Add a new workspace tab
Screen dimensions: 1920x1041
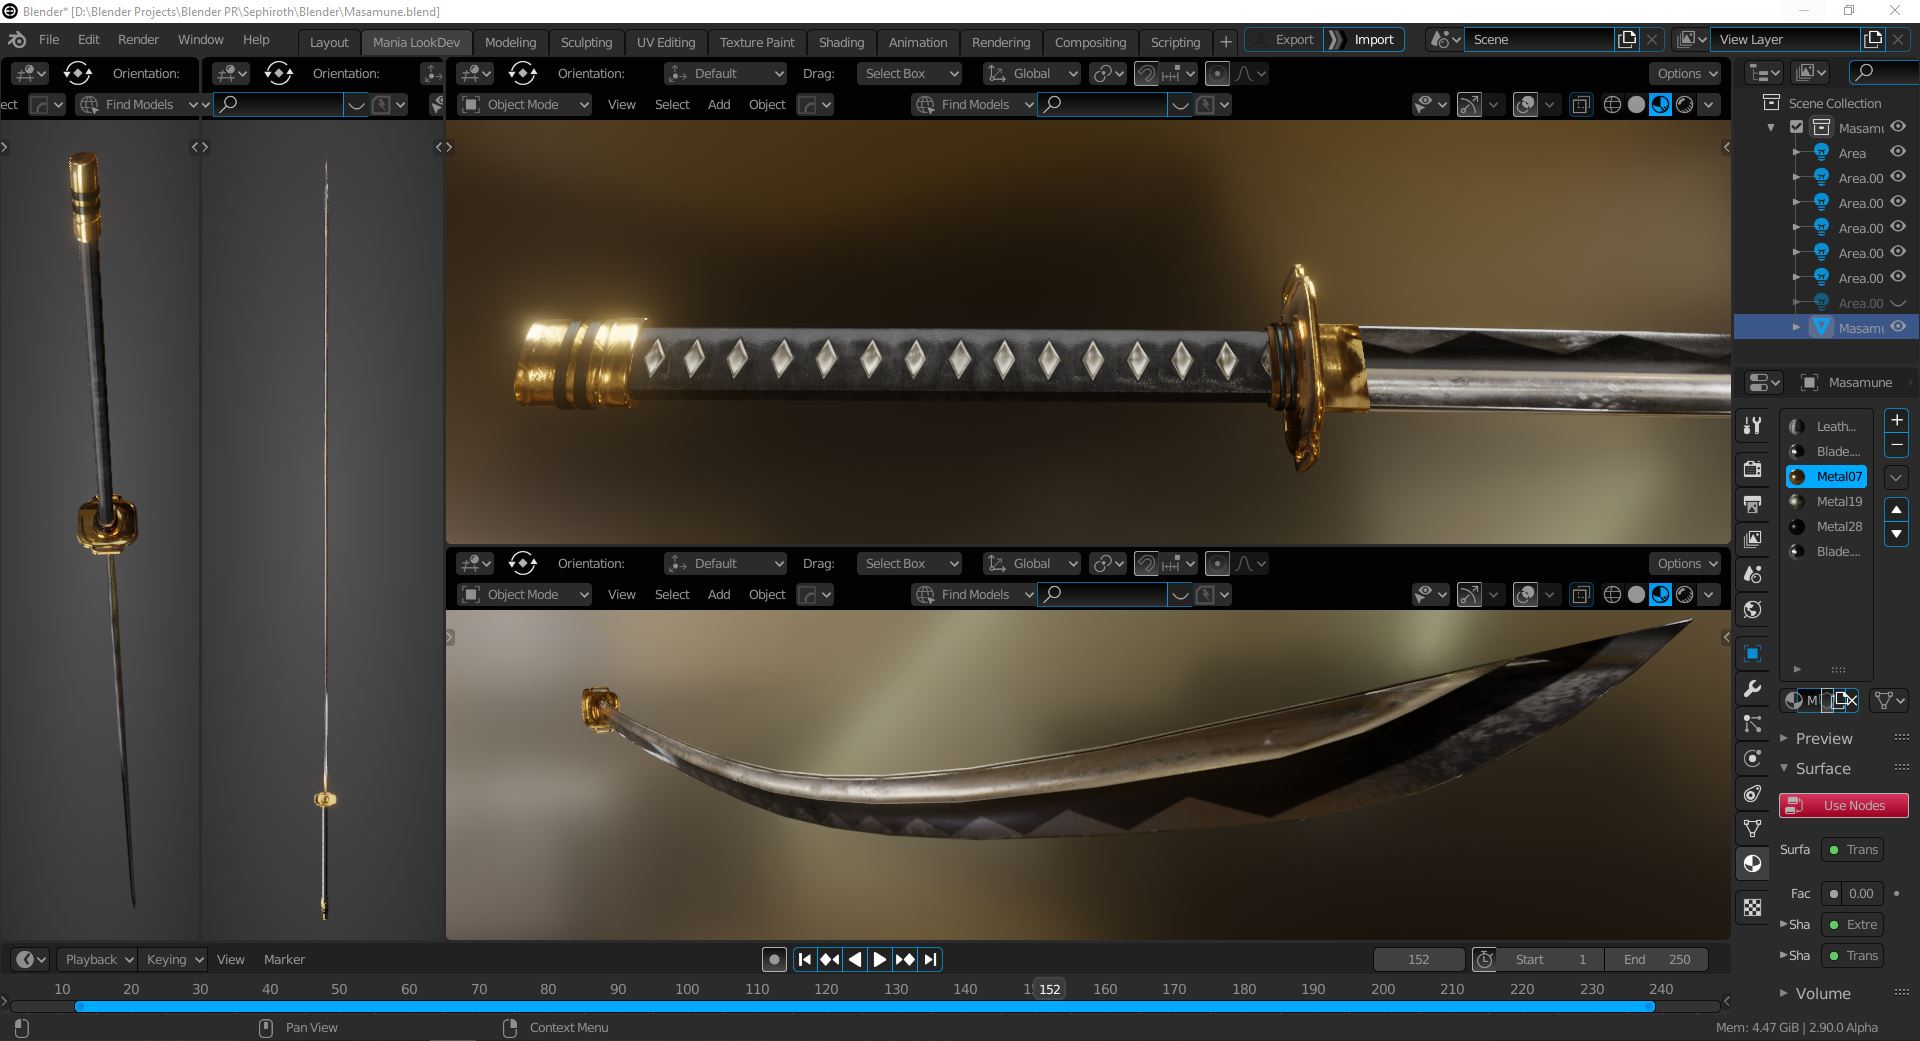tap(1225, 41)
